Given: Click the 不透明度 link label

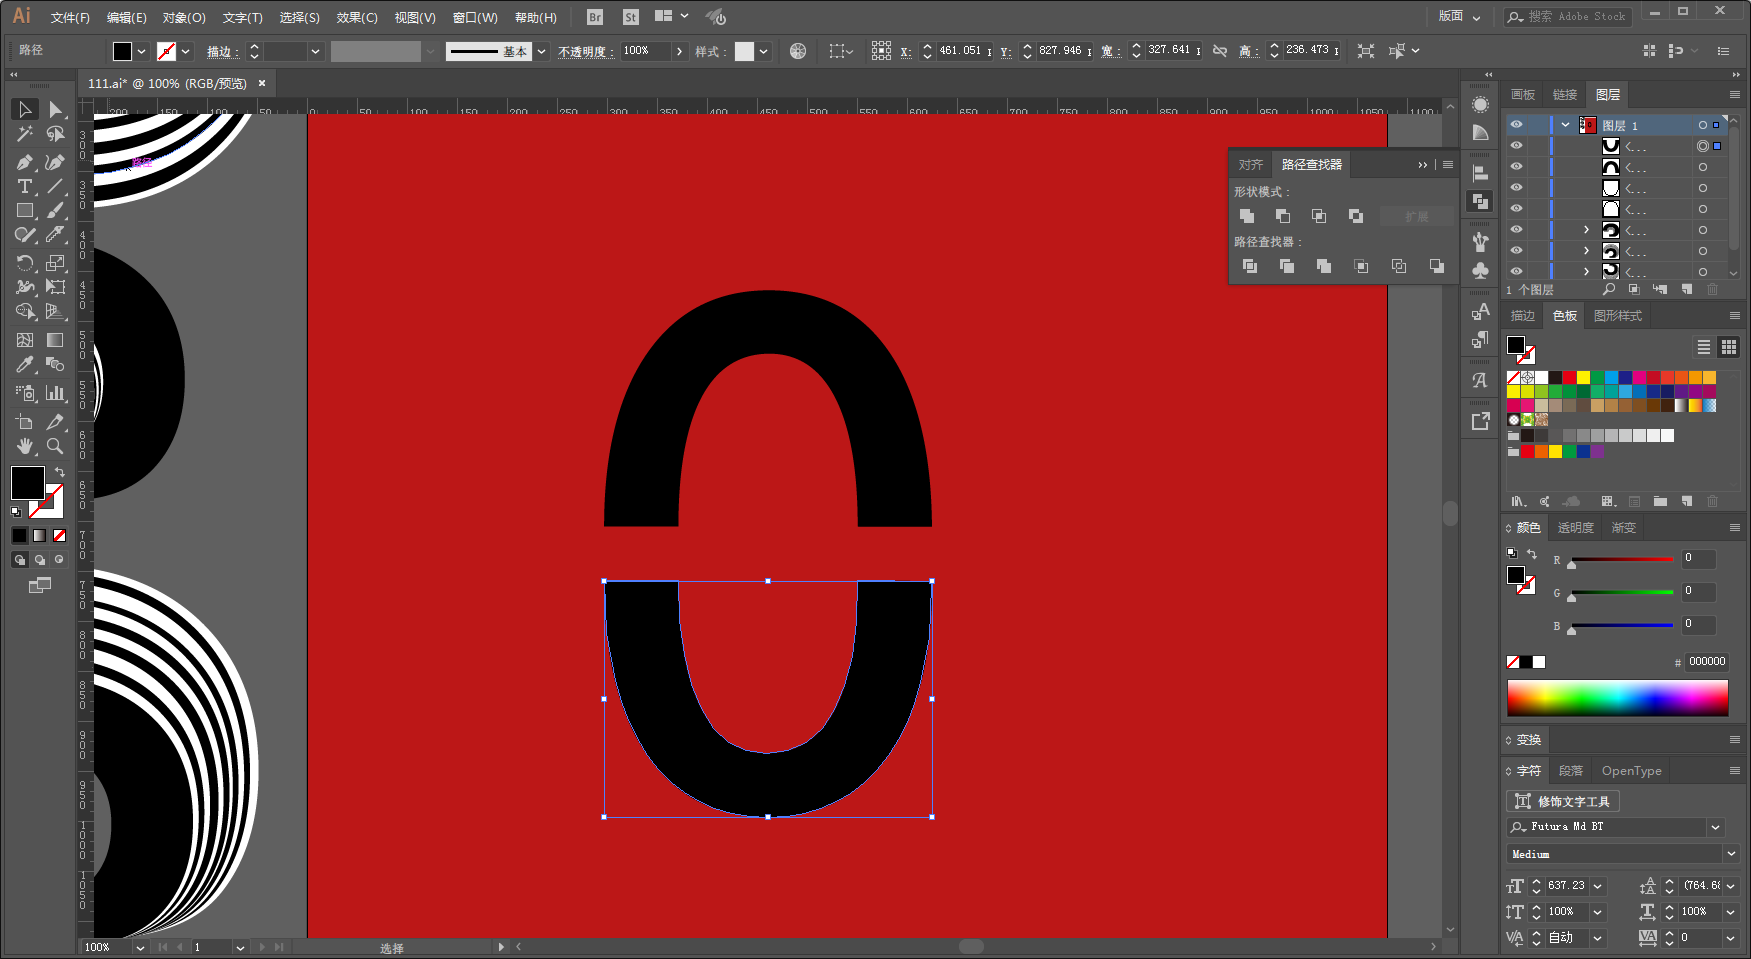Looking at the screenshot, I should coord(582,51).
